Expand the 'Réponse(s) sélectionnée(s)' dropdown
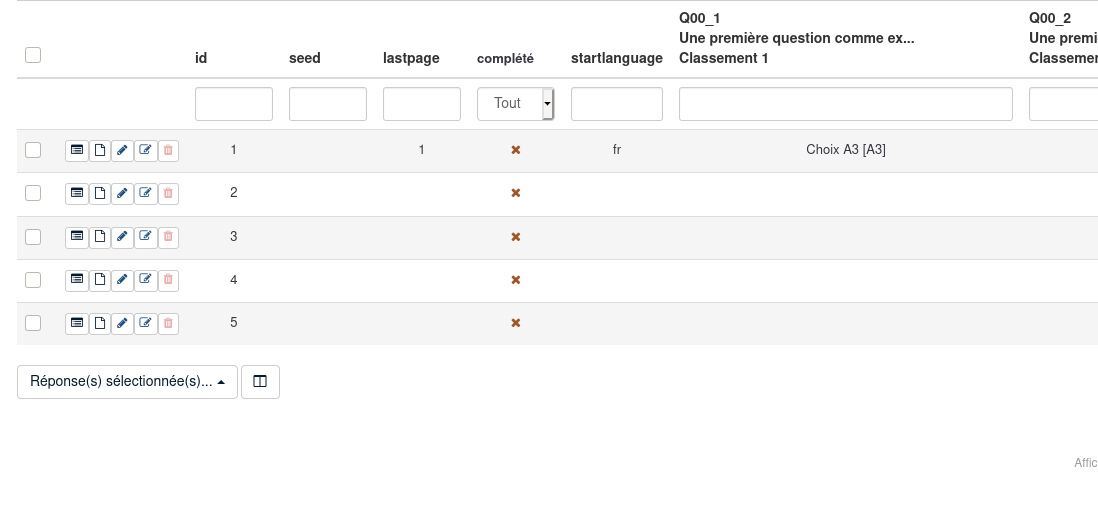 (127, 382)
